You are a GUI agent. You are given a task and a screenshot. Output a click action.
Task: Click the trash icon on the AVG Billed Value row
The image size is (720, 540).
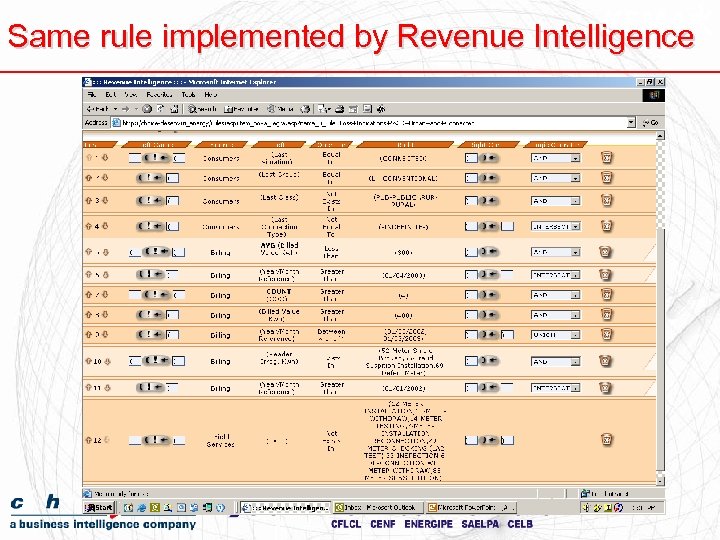[x=605, y=252]
